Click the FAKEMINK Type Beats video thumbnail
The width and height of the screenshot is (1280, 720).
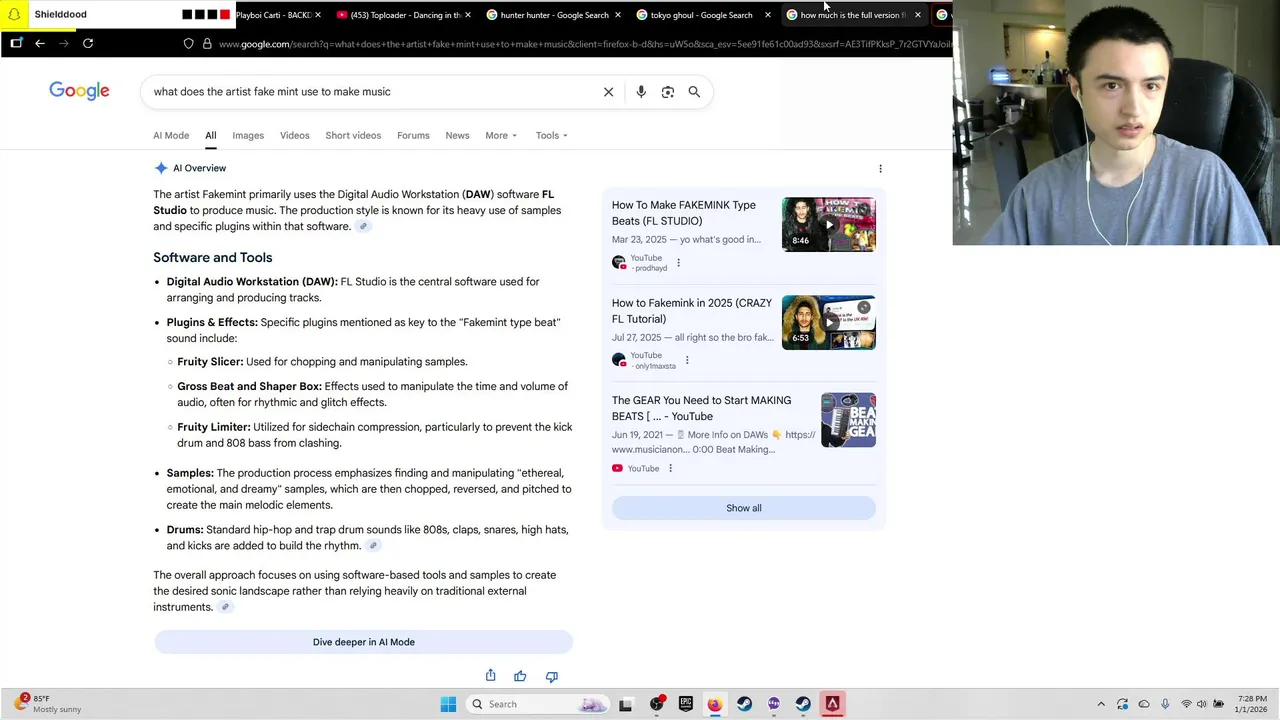(828, 224)
